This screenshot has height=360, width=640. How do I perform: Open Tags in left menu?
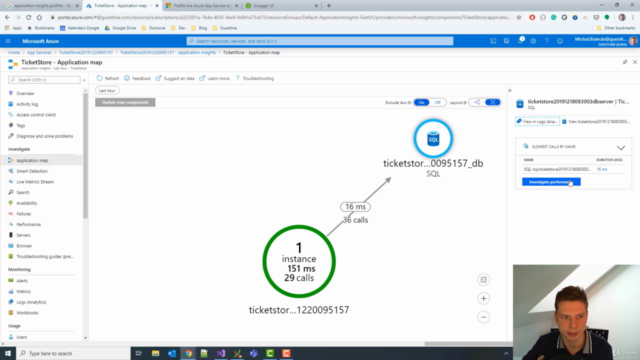(20, 125)
